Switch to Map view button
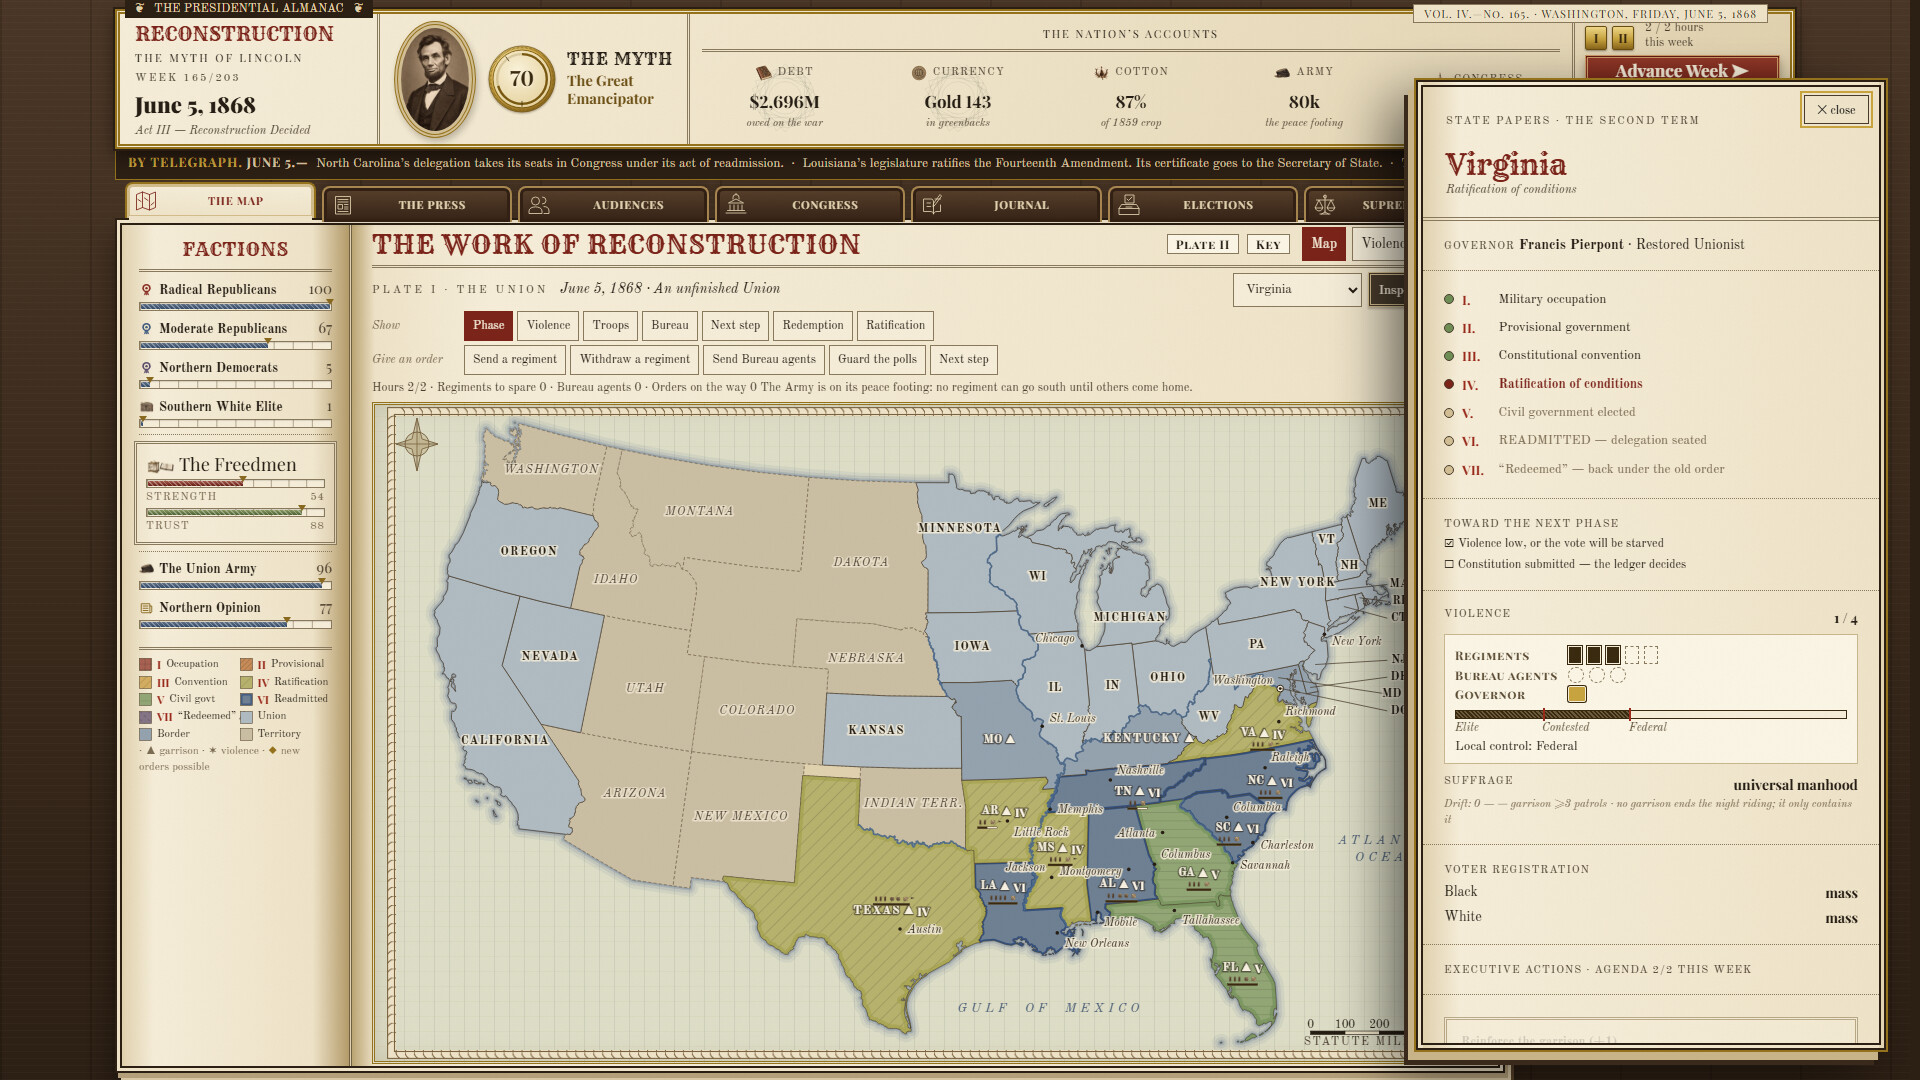Image resolution: width=1920 pixels, height=1080 pixels. tap(1324, 244)
